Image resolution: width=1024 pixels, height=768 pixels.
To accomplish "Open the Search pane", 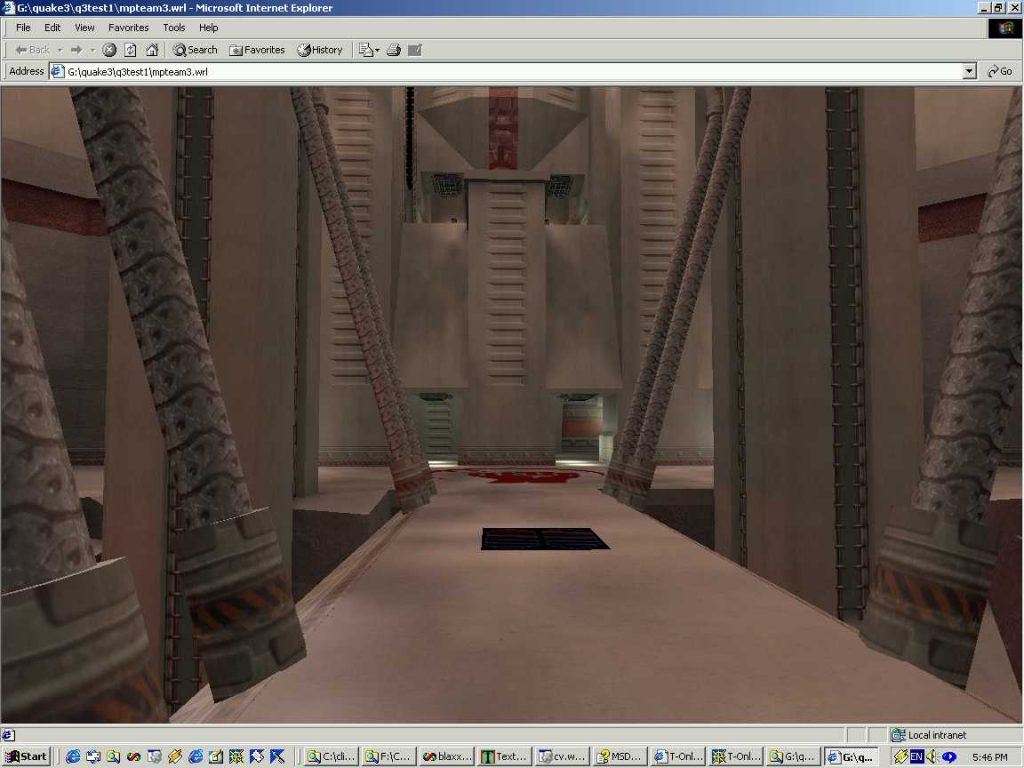I will pos(195,50).
